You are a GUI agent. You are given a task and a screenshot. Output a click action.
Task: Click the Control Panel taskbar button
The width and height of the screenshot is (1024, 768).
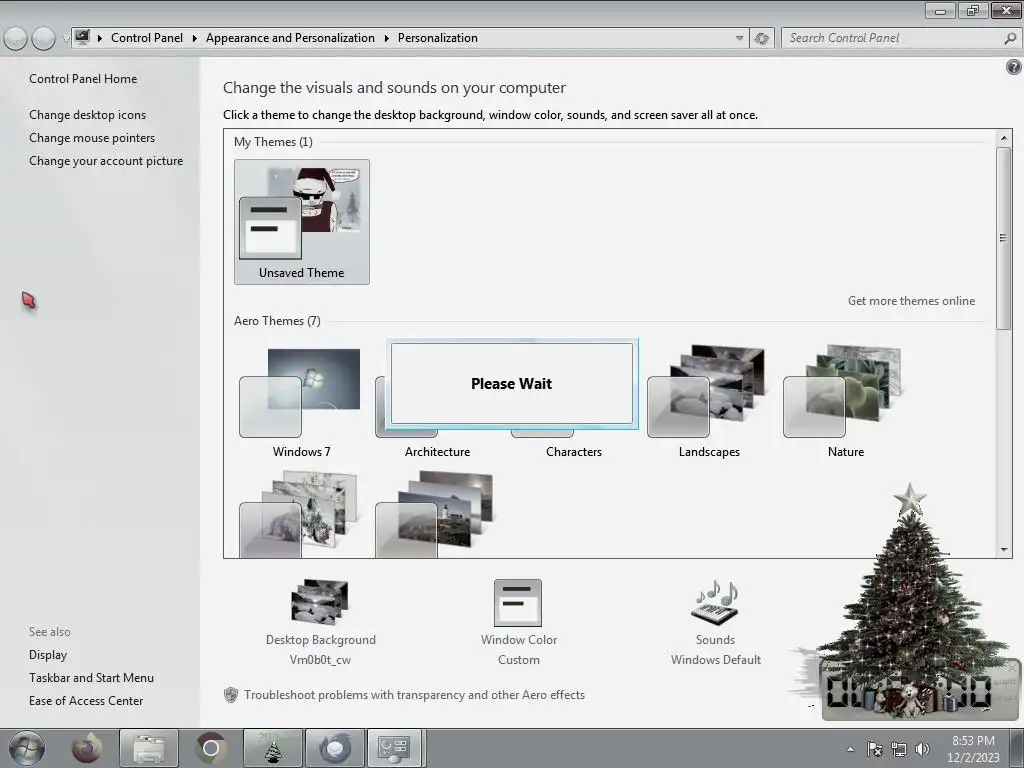pos(394,748)
